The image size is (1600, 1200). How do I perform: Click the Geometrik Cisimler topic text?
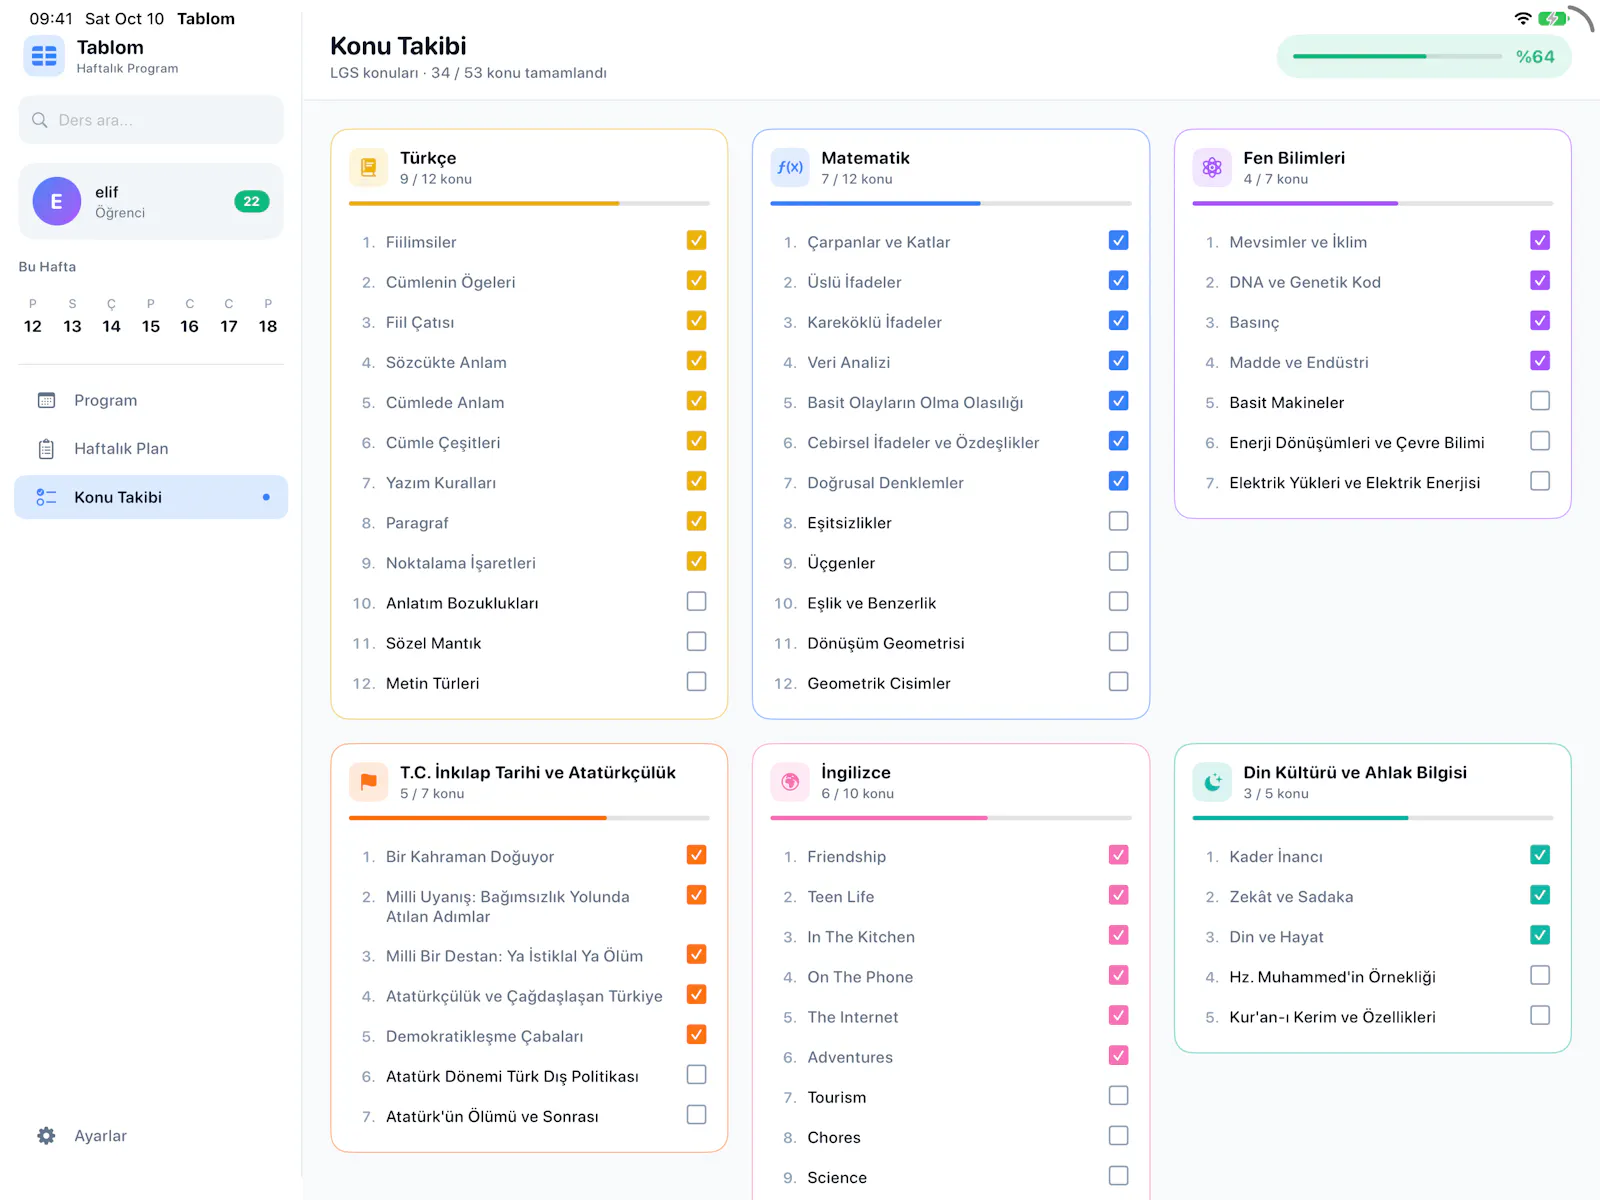(x=879, y=683)
